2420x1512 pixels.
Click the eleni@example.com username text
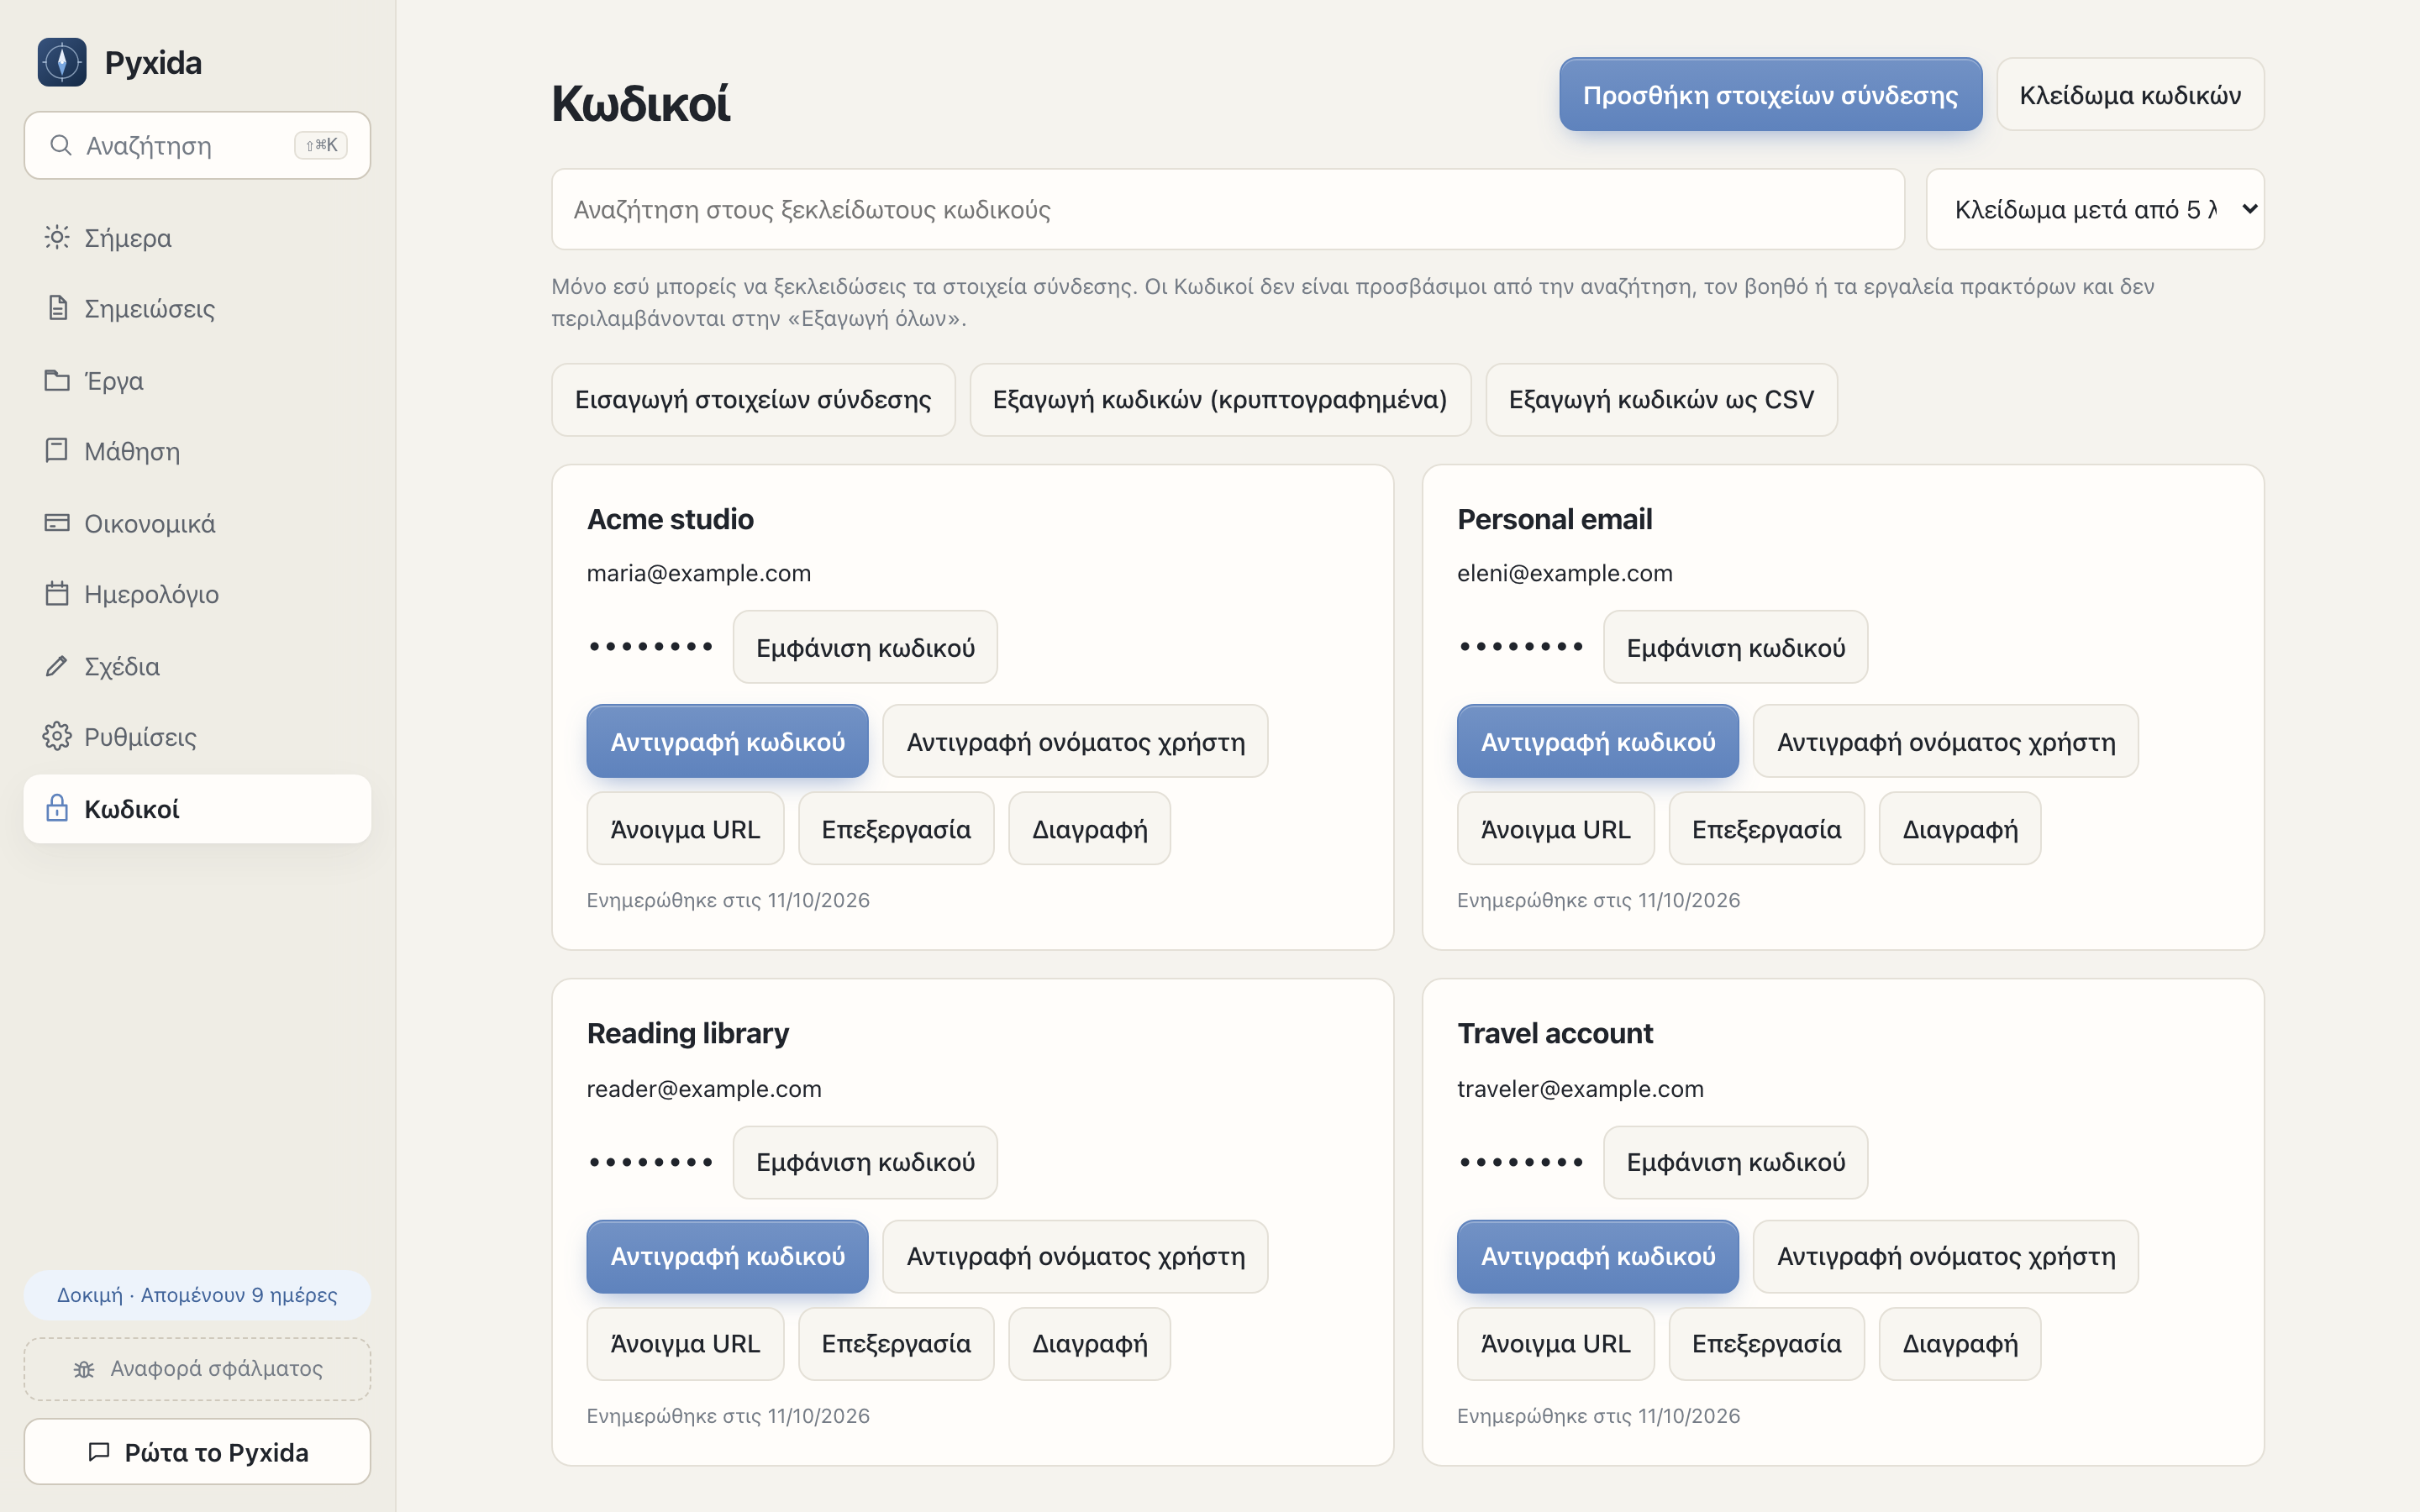tap(1564, 573)
